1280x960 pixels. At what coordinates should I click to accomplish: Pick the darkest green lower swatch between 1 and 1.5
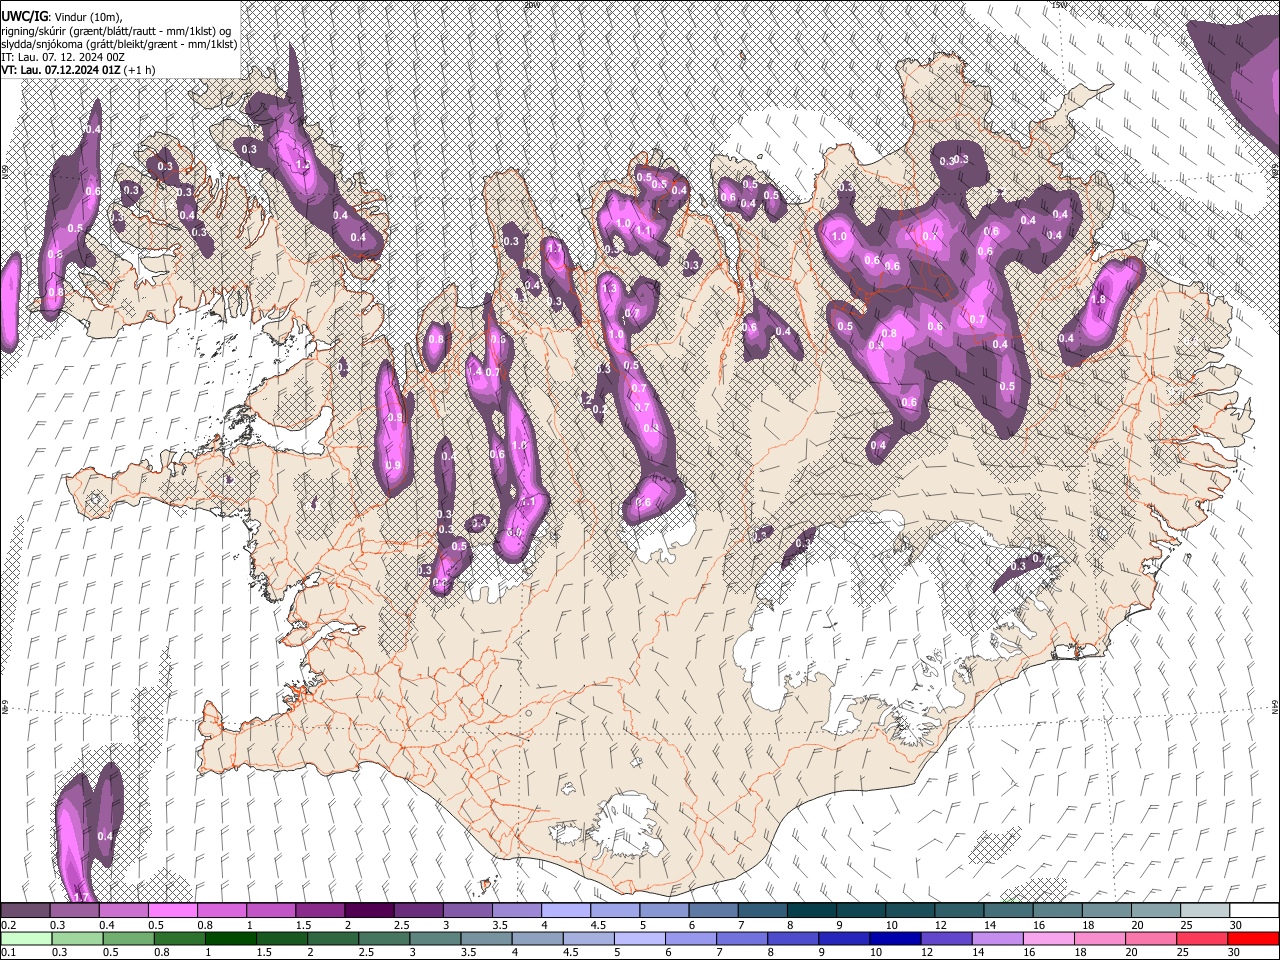coord(231,938)
